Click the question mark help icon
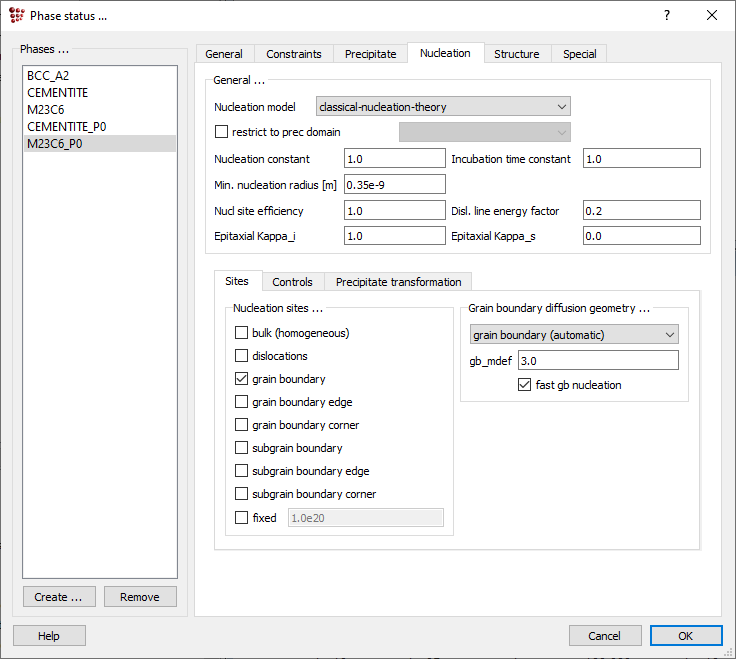736x659 pixels. click(667, 16)
